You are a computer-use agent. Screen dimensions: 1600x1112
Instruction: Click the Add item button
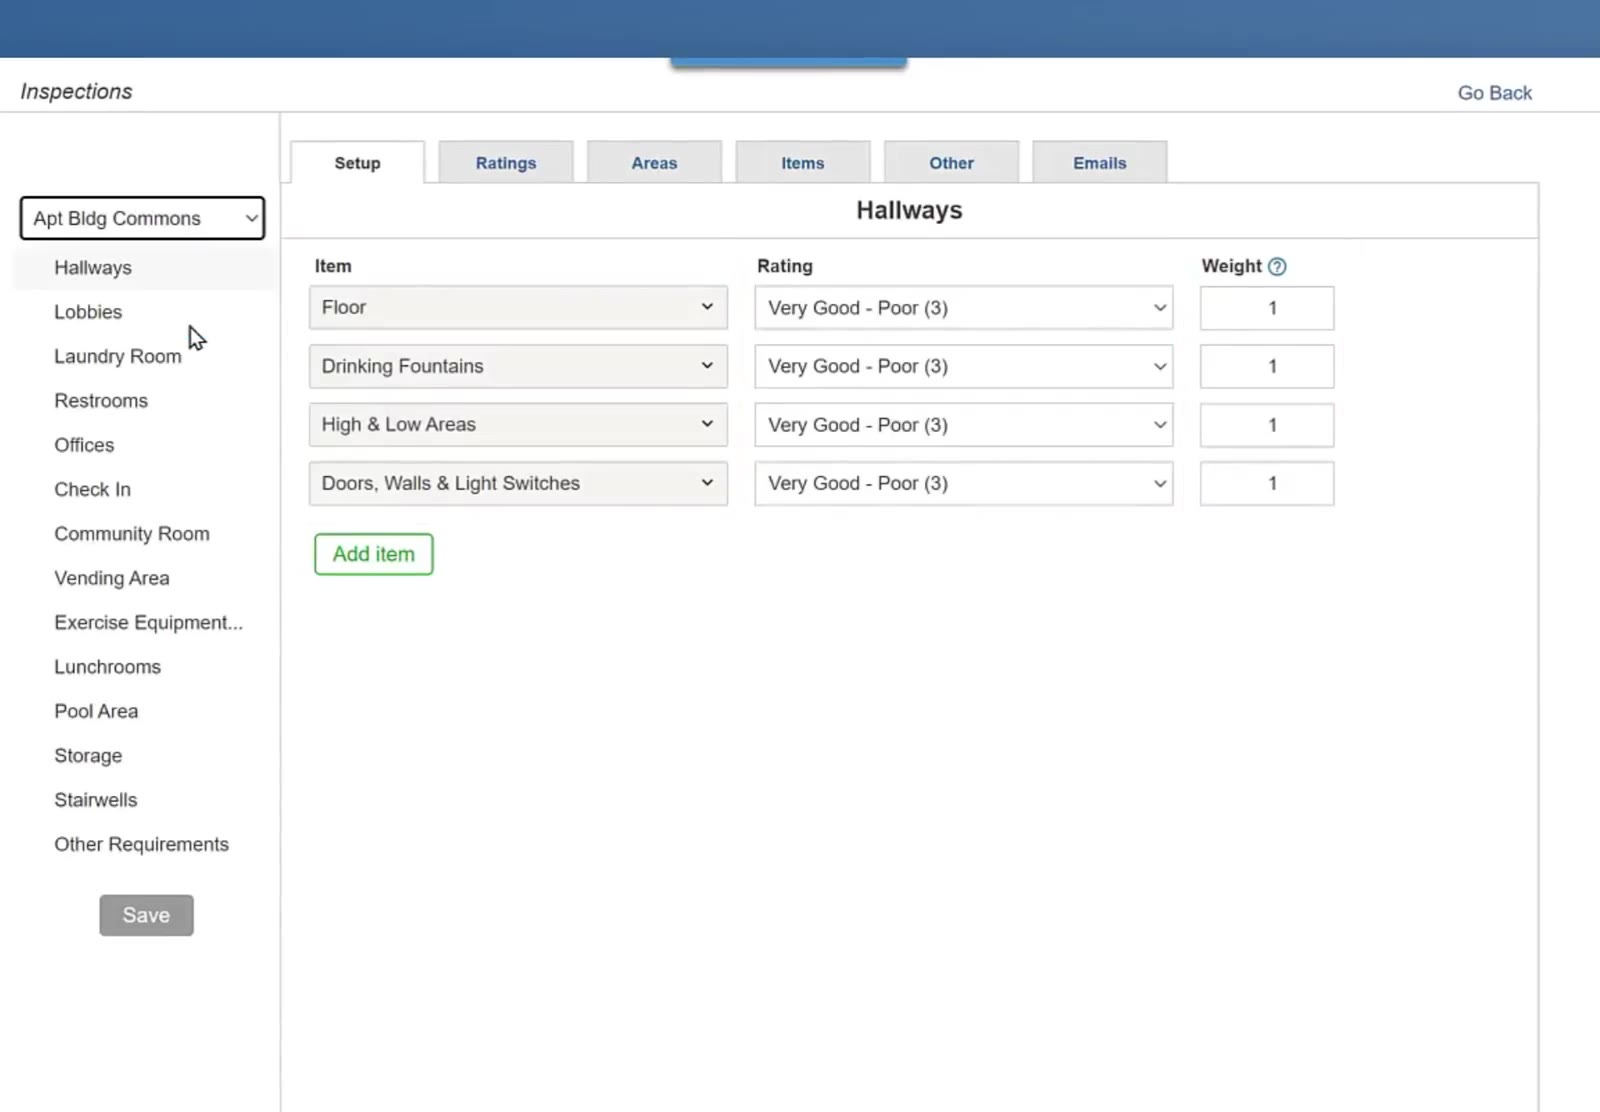(x=374, y=554)
